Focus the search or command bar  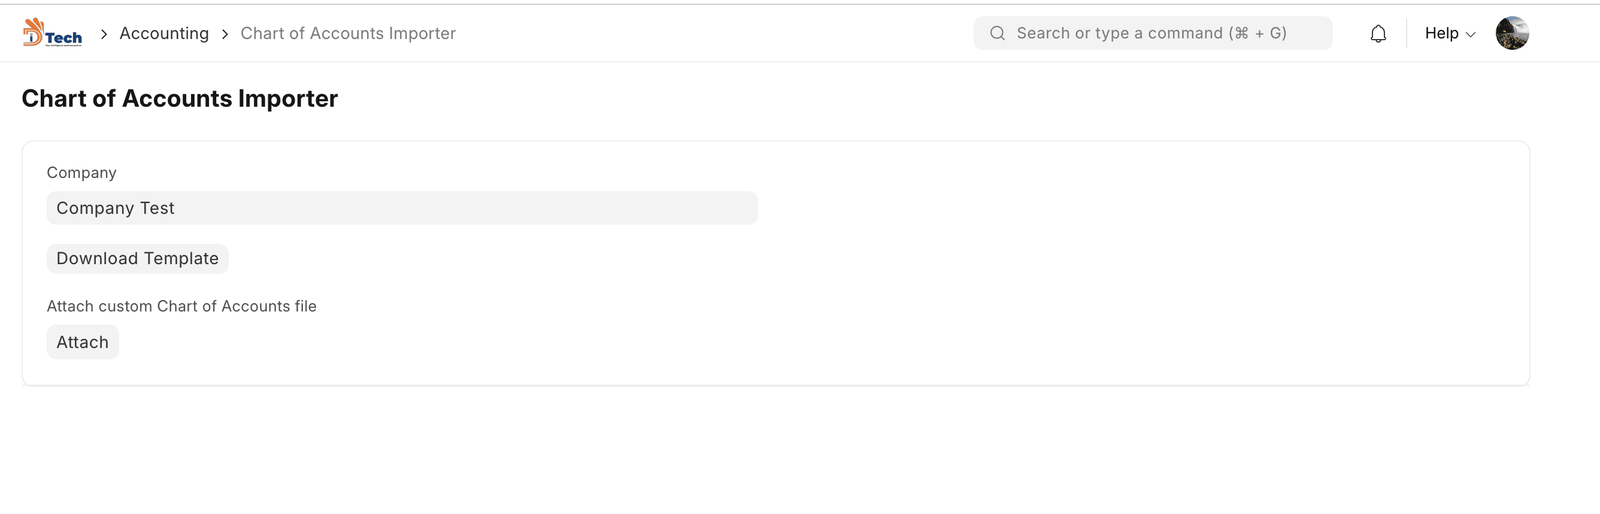(1152, 33)
